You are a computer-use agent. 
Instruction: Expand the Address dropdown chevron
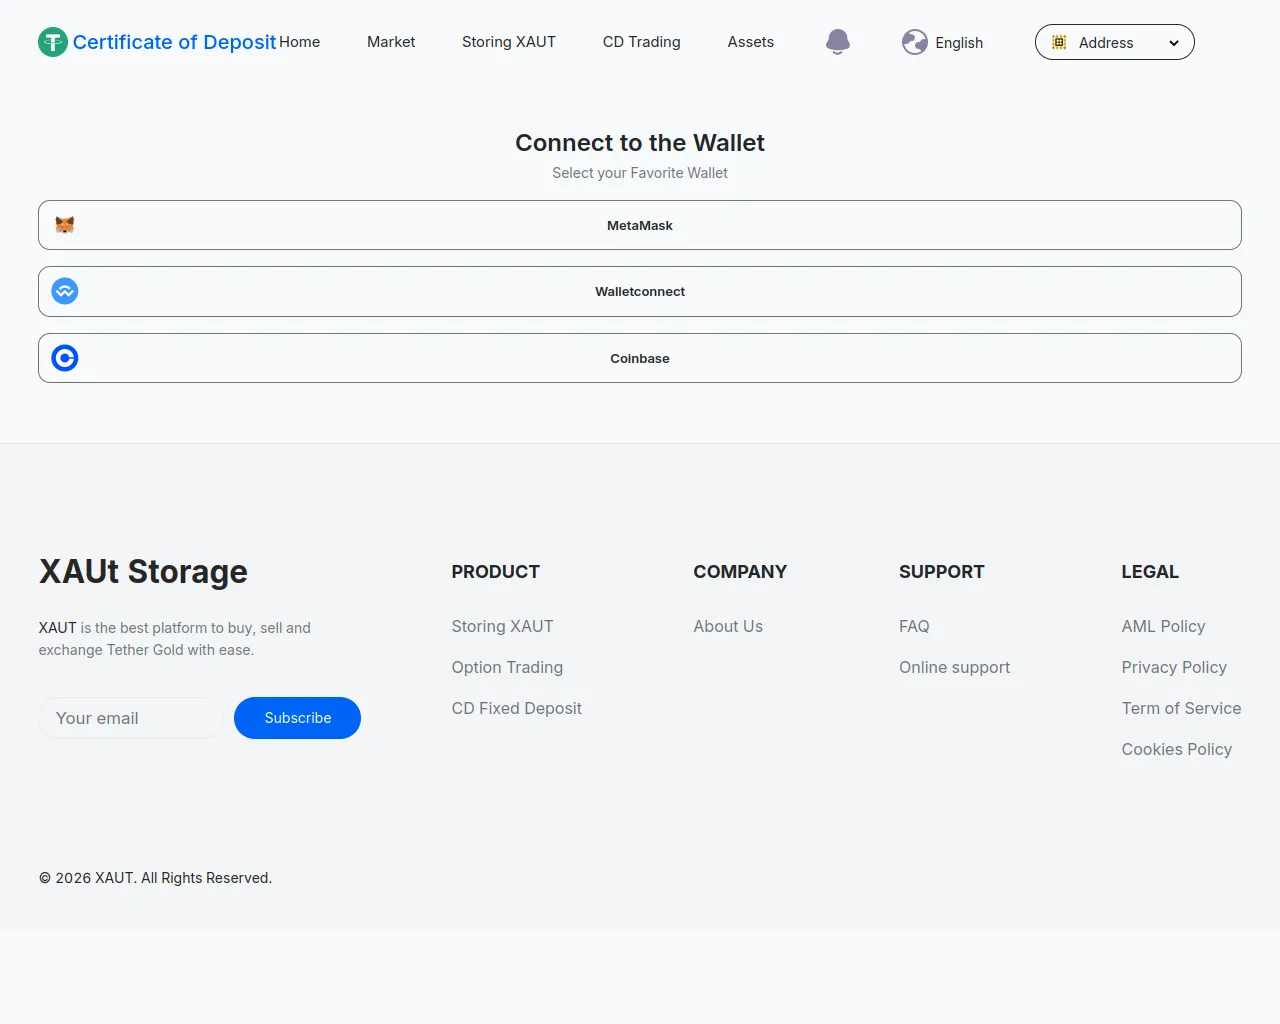coord(1174,43)
